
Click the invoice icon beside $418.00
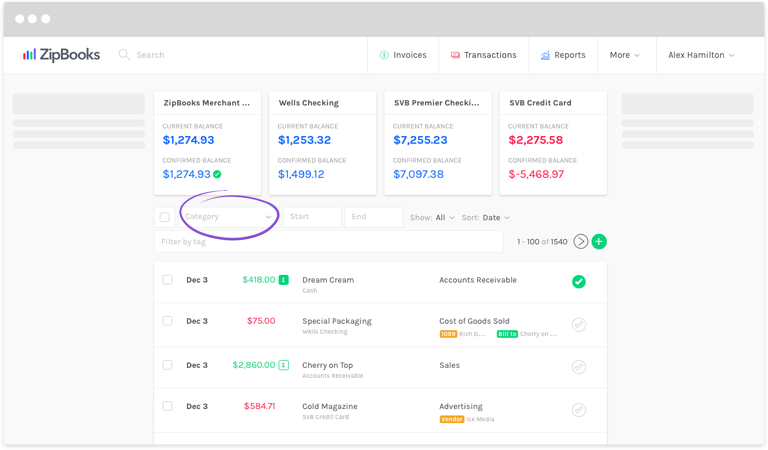284,280
